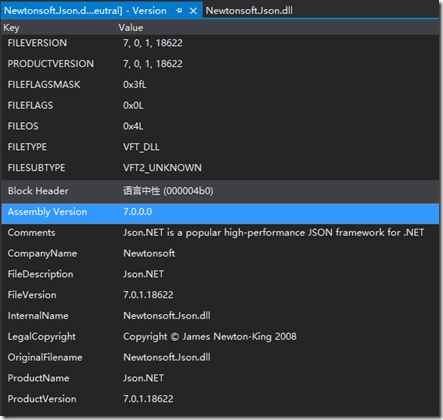The height and width of the screenshot is (420, 443).
Task: Select the James Newton-King copyright value
Action: point(210,337)
